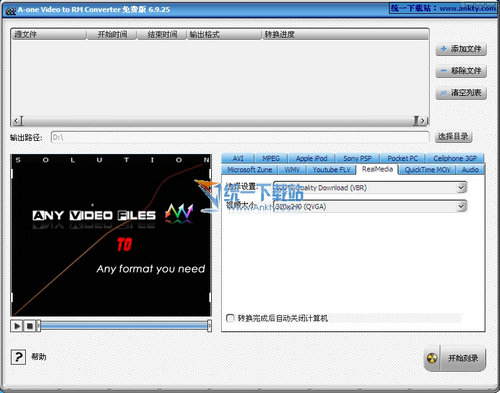Switch to the Cellphone 3GP tab
The width and height of the screenshot is (500, 393).
[455, 158]
